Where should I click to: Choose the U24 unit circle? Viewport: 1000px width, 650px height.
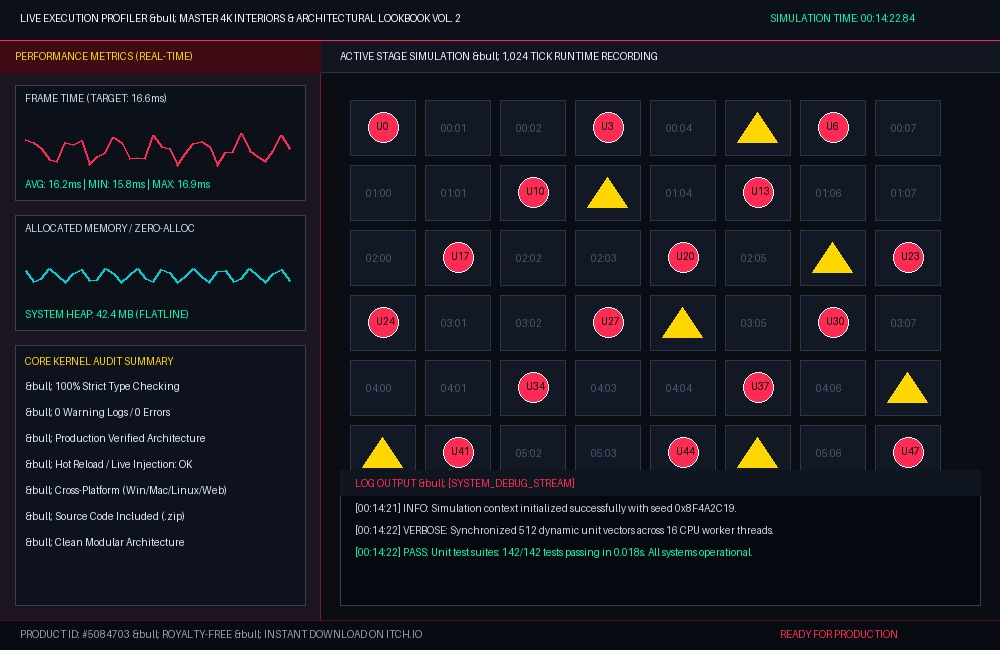pos(383,322)
